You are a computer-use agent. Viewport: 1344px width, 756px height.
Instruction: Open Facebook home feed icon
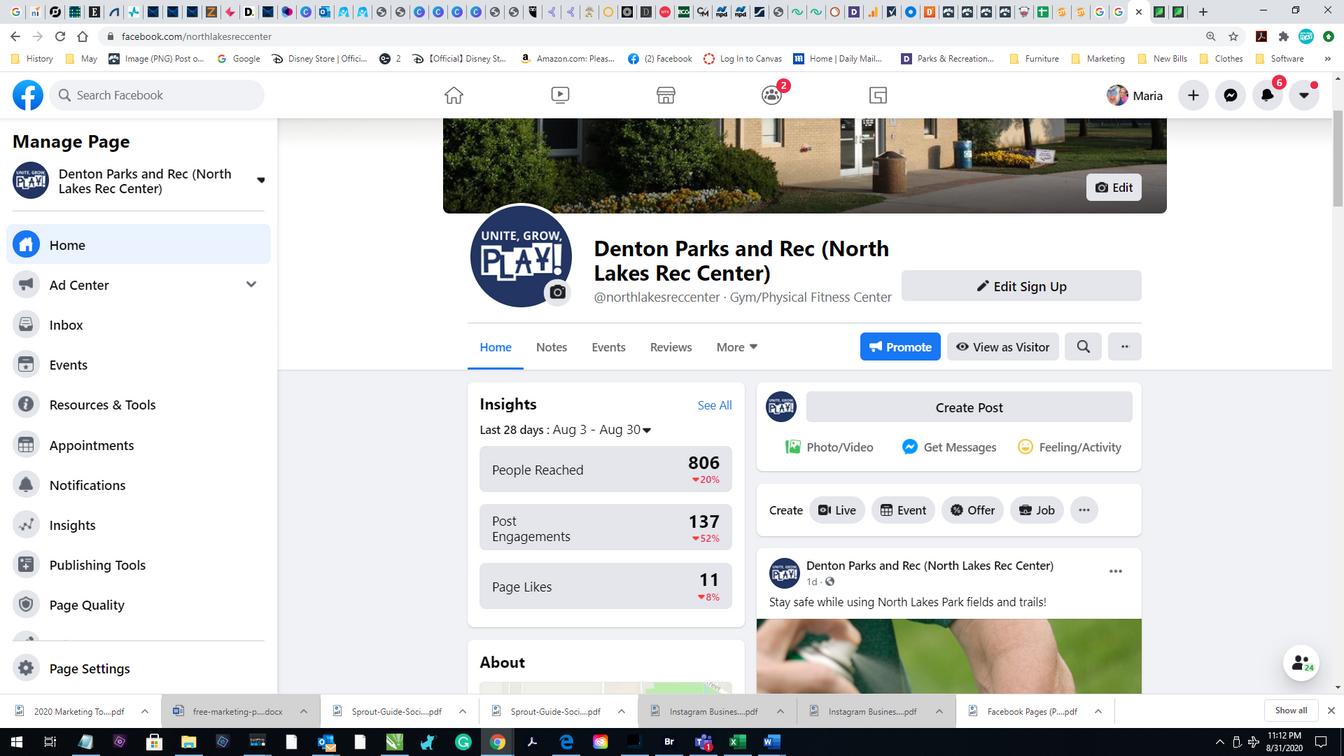click(454, 95)
